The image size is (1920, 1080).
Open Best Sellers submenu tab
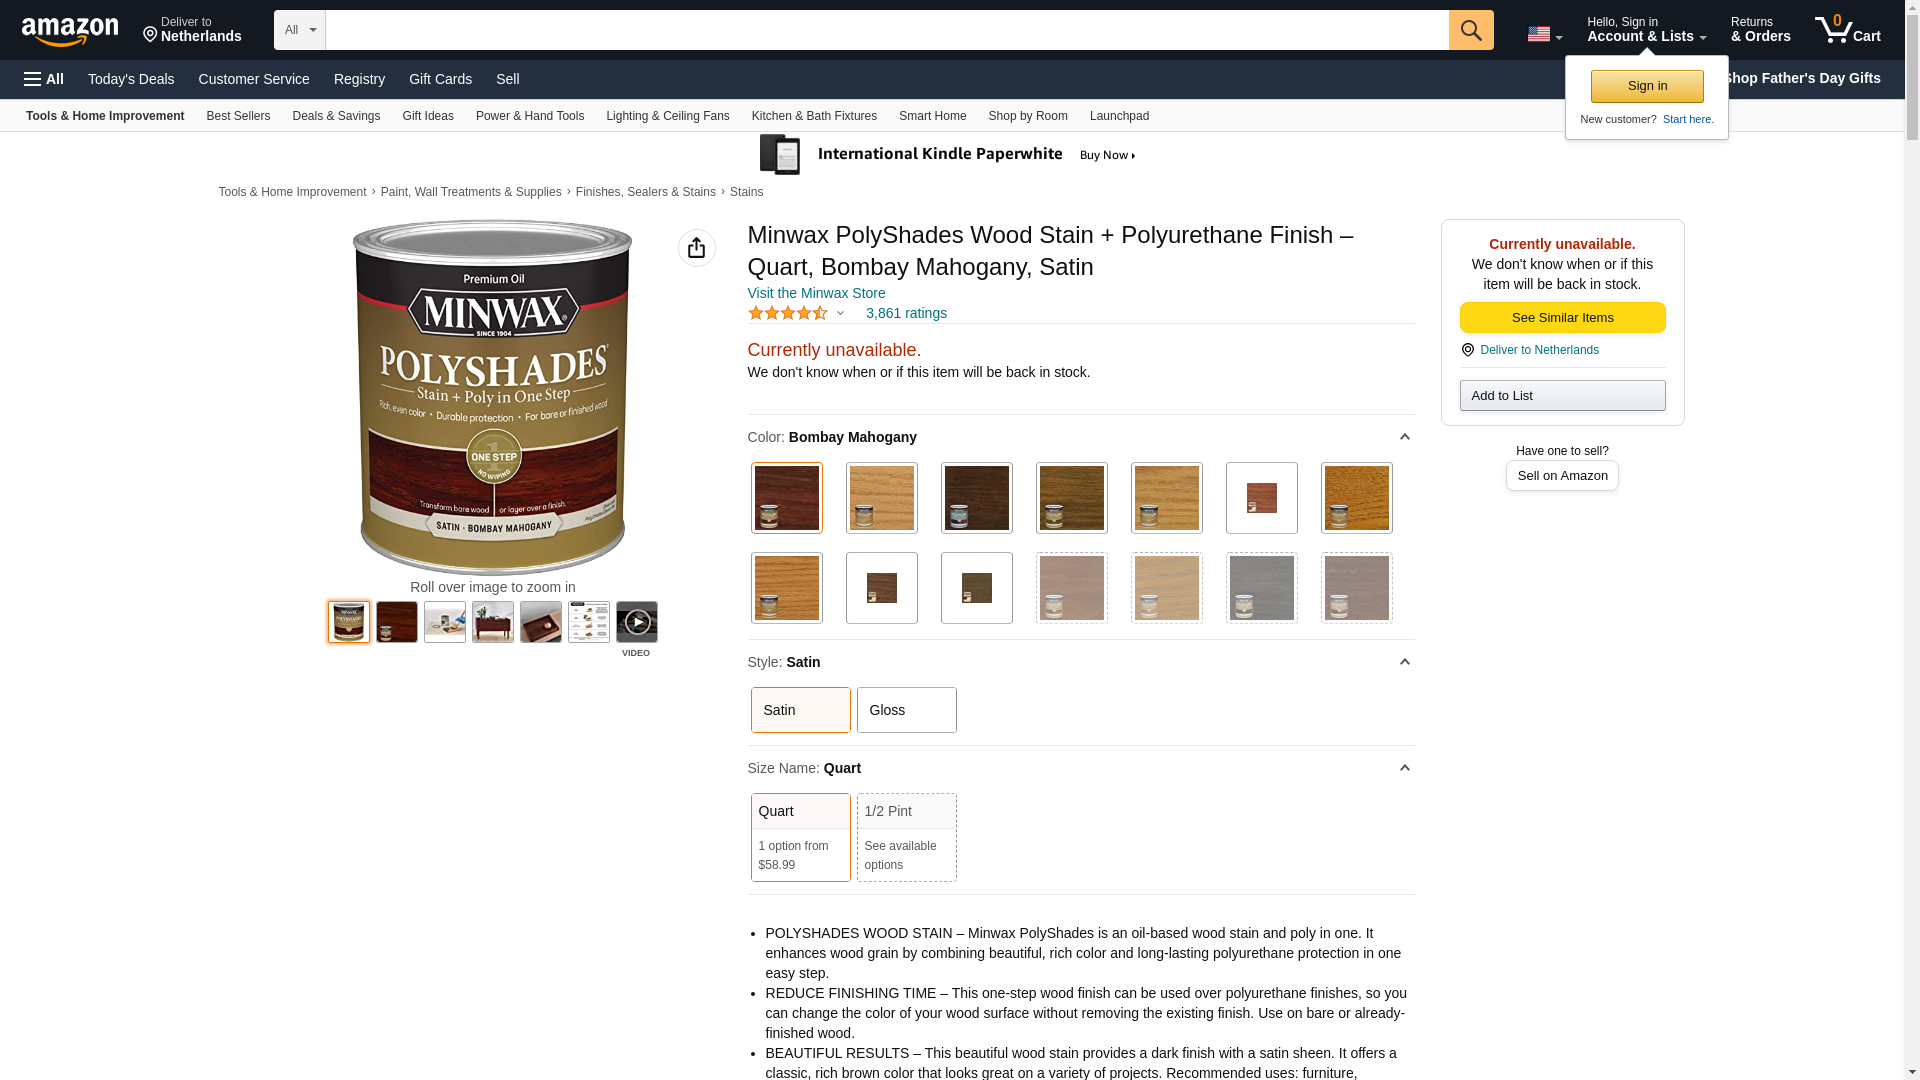(x=238, y=116)
